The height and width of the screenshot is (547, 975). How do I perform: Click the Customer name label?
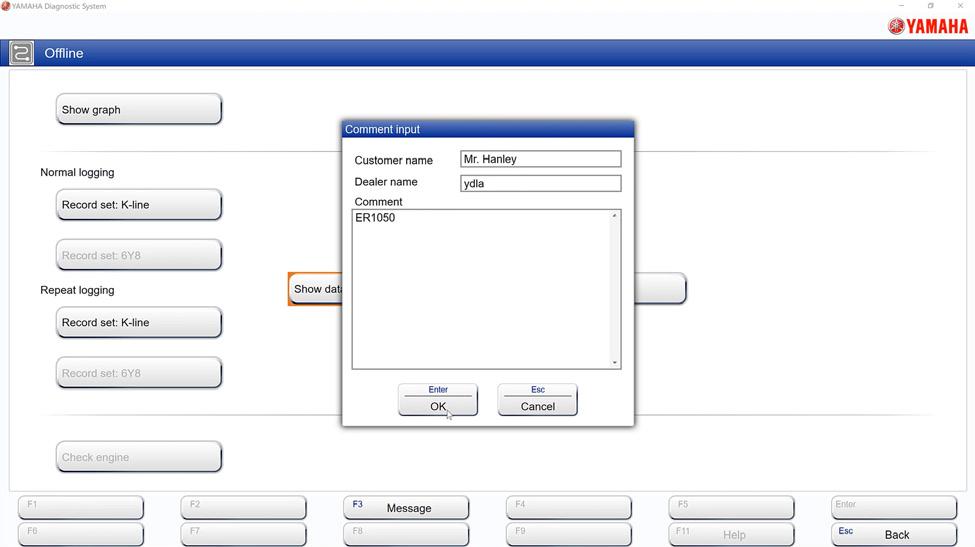394,160
